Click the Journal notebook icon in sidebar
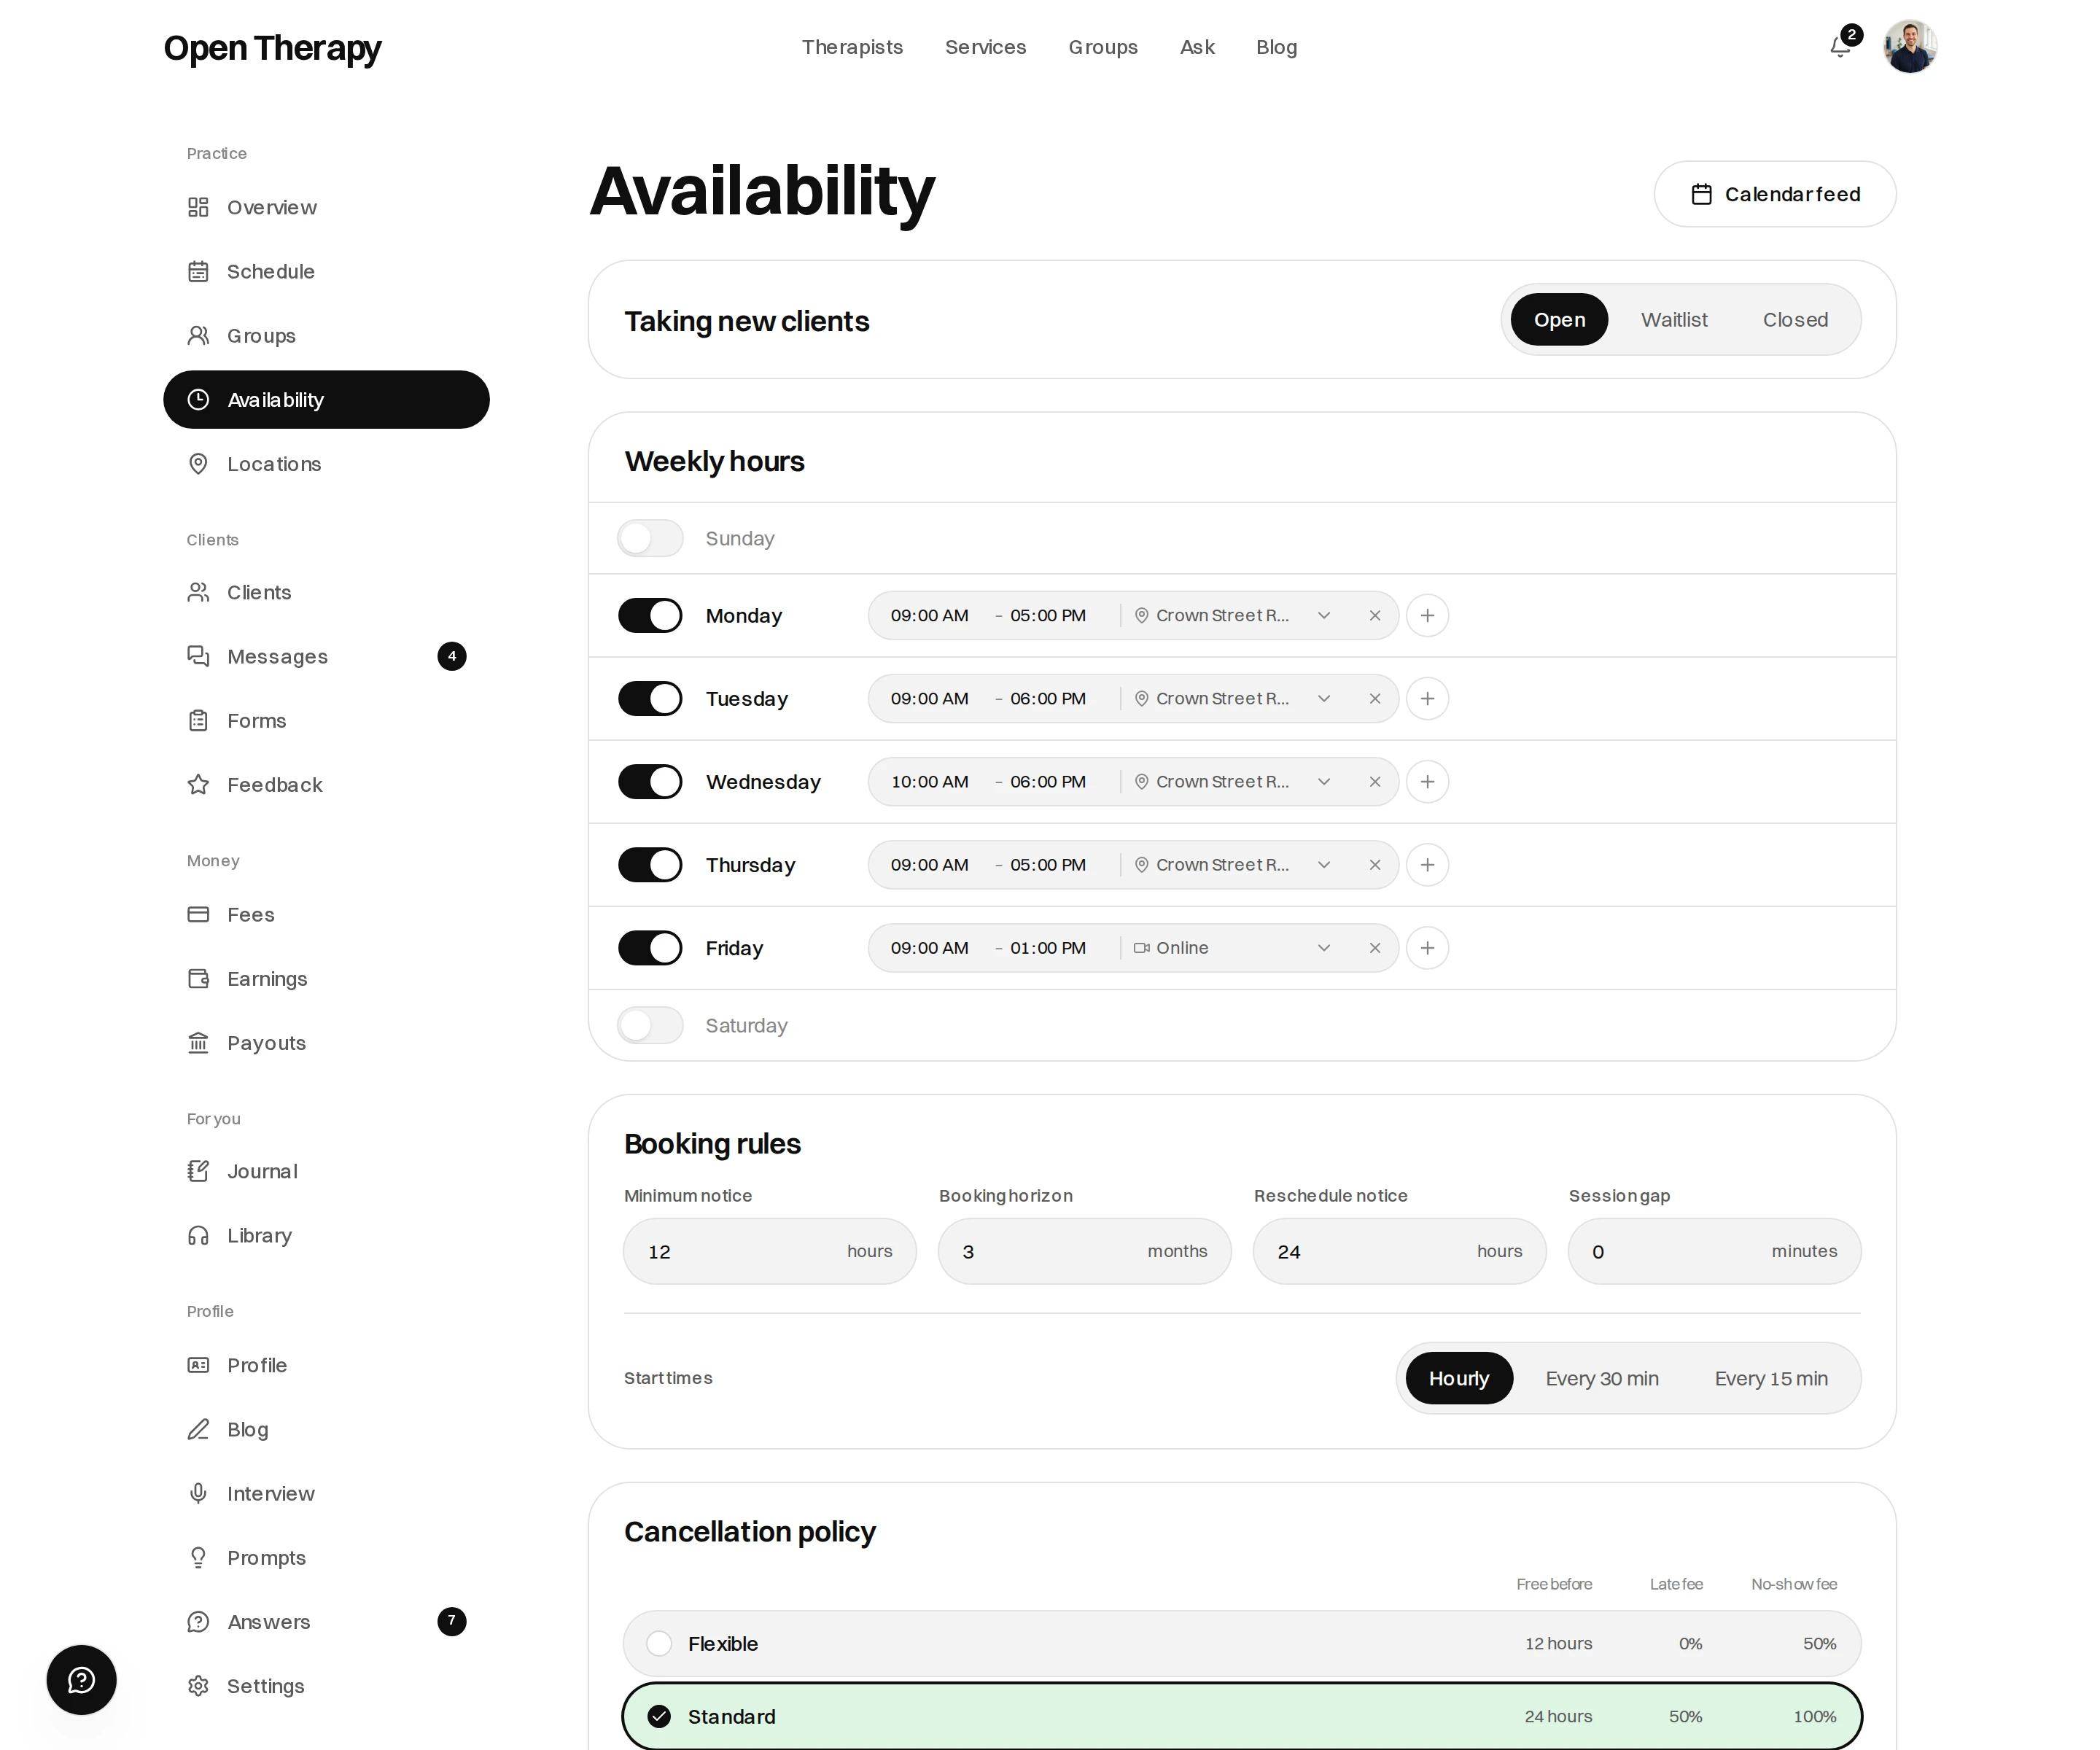The height and width of the screenshot is (1750, 2100). pyautogui.click(x=198, y=1171)
